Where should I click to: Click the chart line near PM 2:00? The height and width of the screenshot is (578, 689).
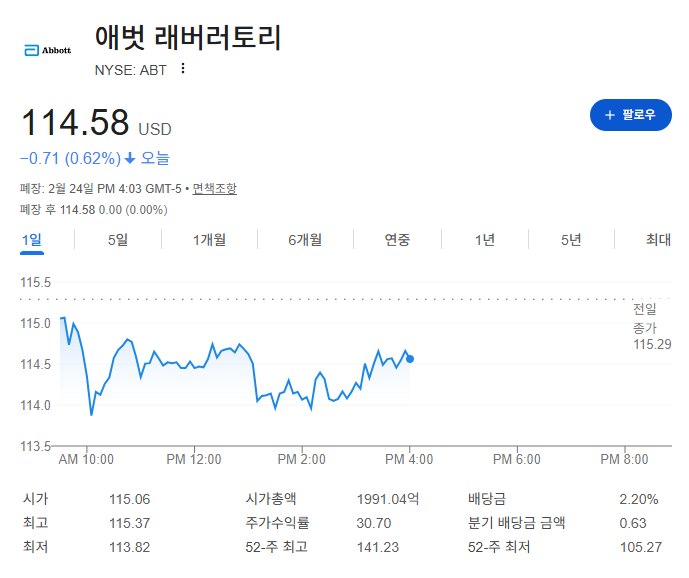pos(302,398)
